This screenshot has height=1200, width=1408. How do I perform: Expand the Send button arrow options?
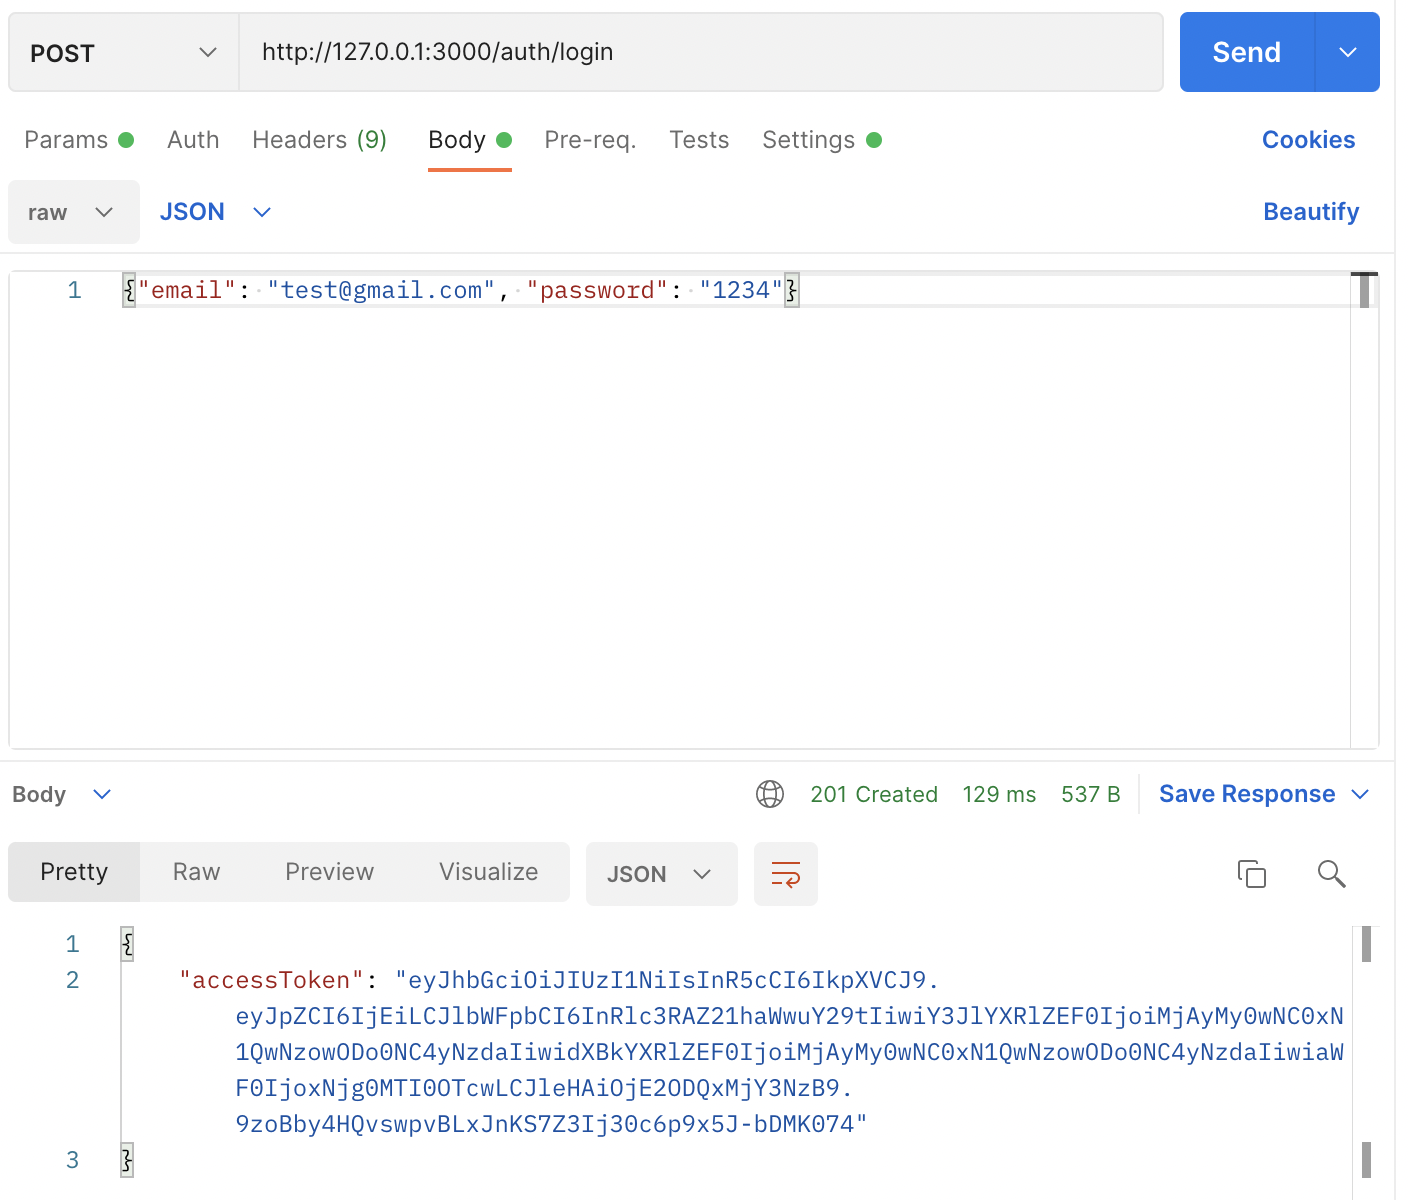(x=1347, y=52)
